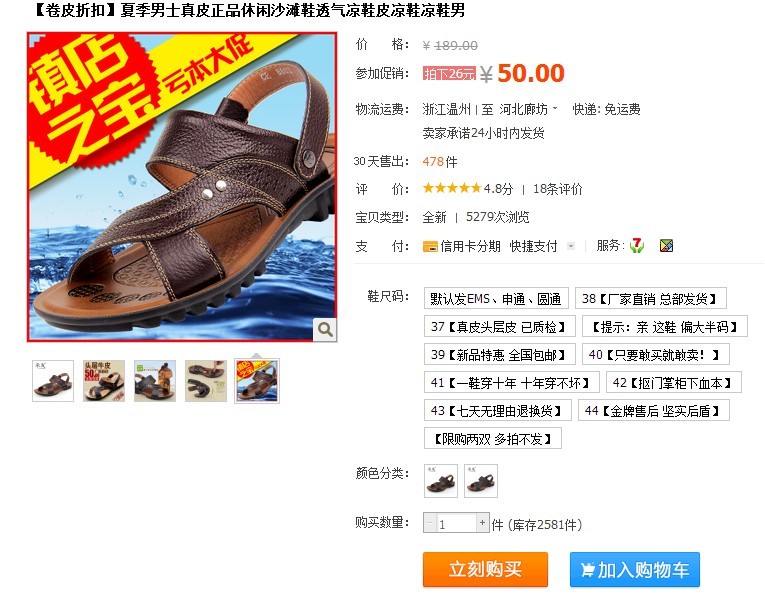Click the colorful service badge icon

pos(666,246)
